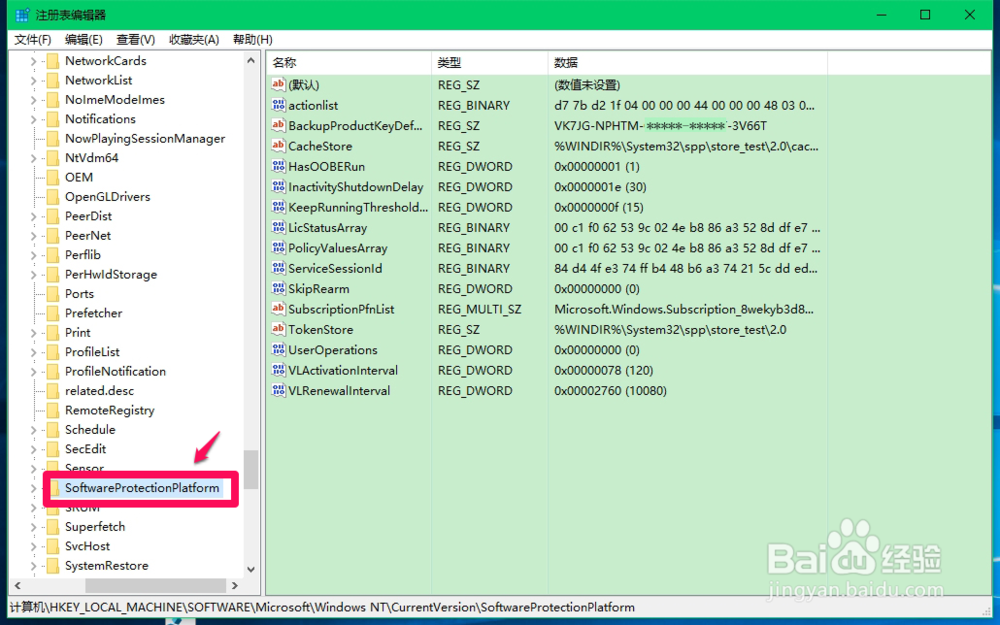Open the 收藏夹(A) menu

tap(194, 40)
